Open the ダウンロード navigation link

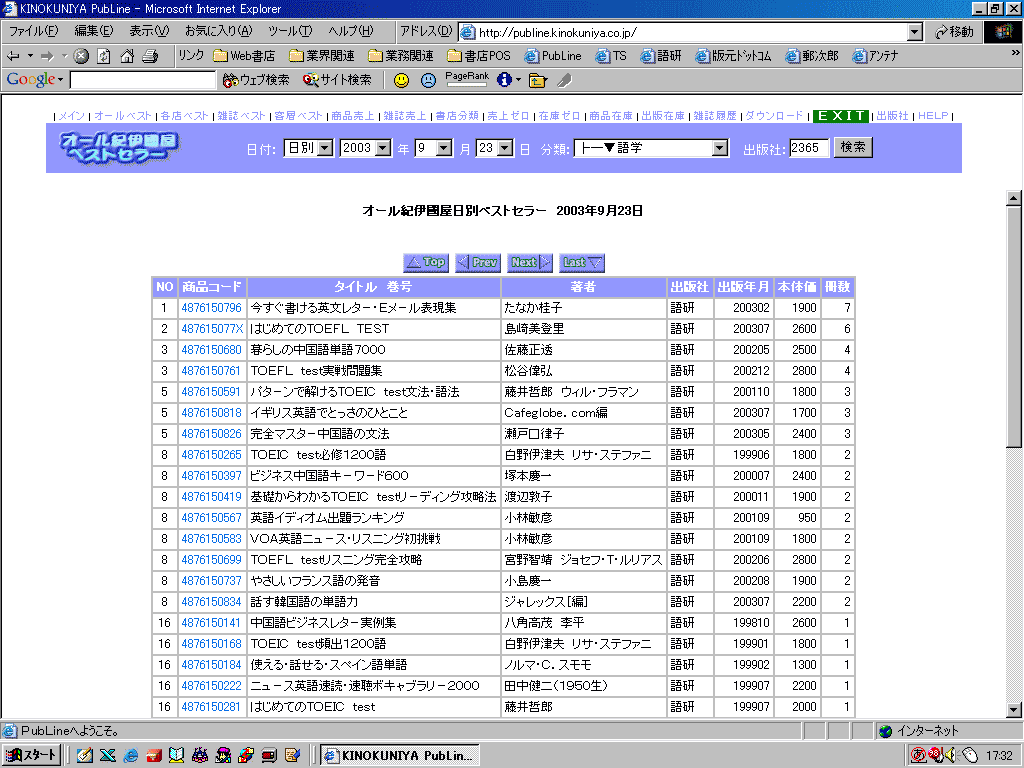pyautogui.click(x=774, y=116)
